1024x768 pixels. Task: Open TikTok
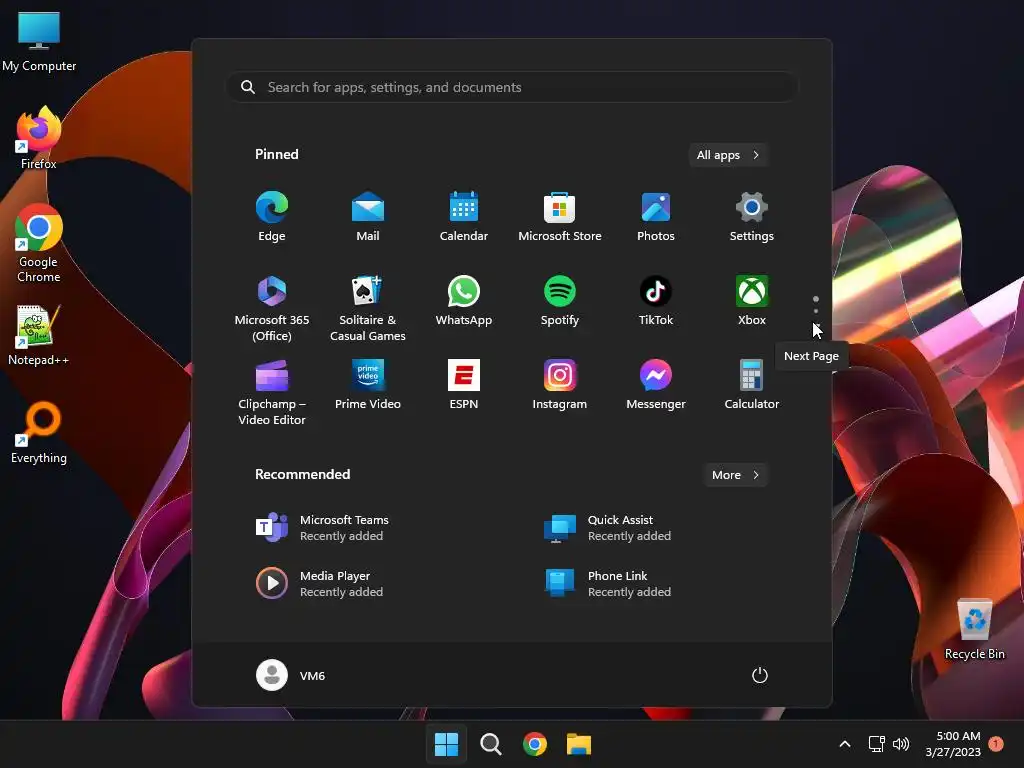(x=656, y=300)
